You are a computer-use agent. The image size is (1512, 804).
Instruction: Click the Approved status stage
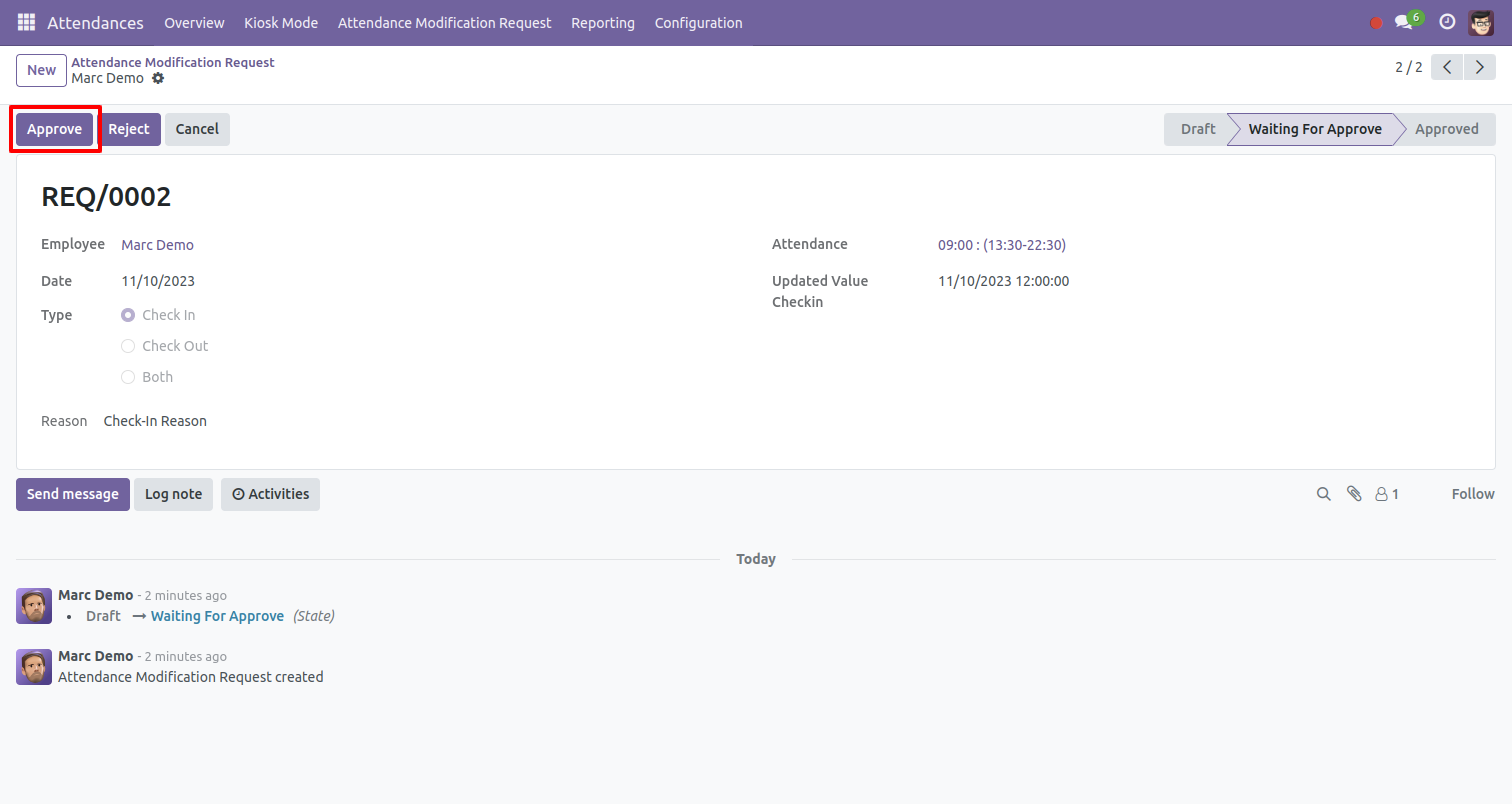[1446, 129]
